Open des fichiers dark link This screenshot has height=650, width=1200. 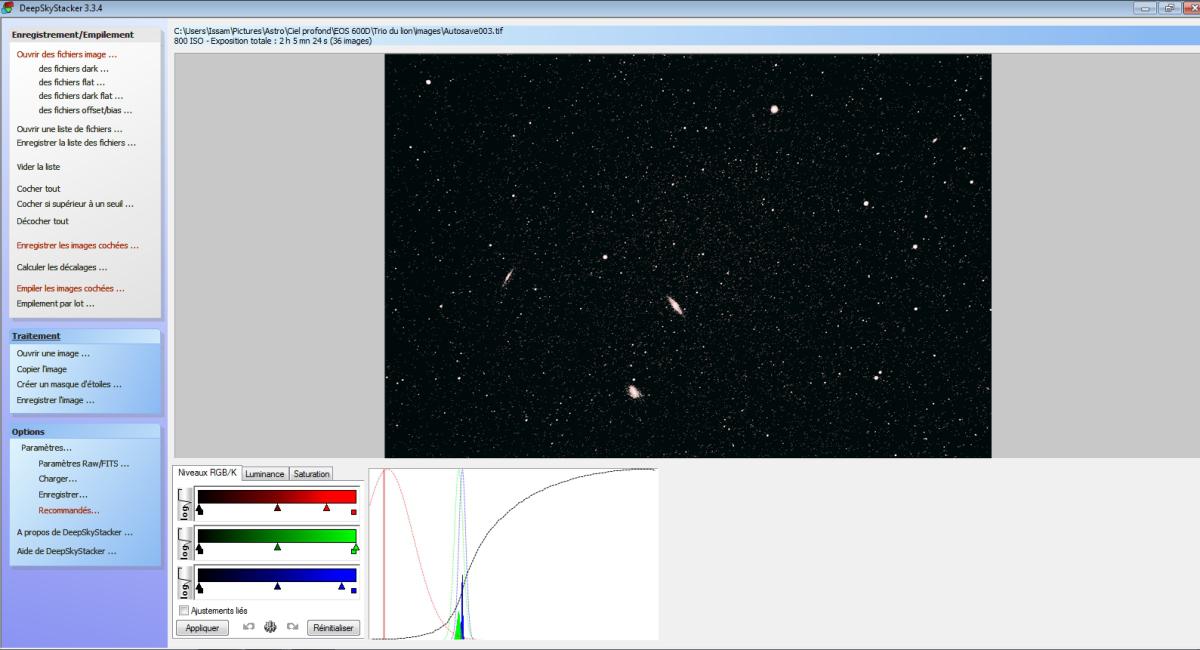click(x=74, y=69)
